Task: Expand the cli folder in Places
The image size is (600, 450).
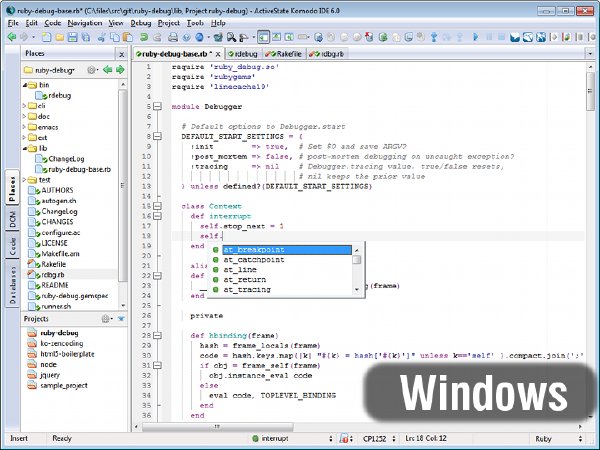Action: (x=24, y=106)
